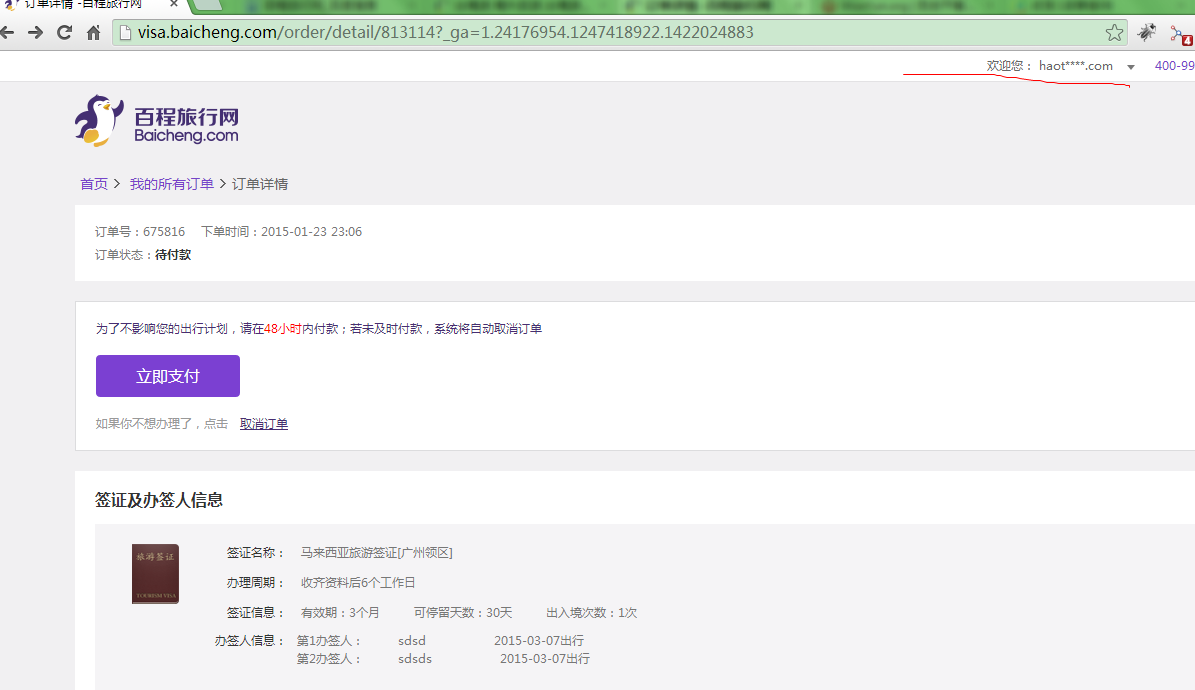
Task: Click the 订单详情 breadcrumb text
Action: click(x=260, y=184)
